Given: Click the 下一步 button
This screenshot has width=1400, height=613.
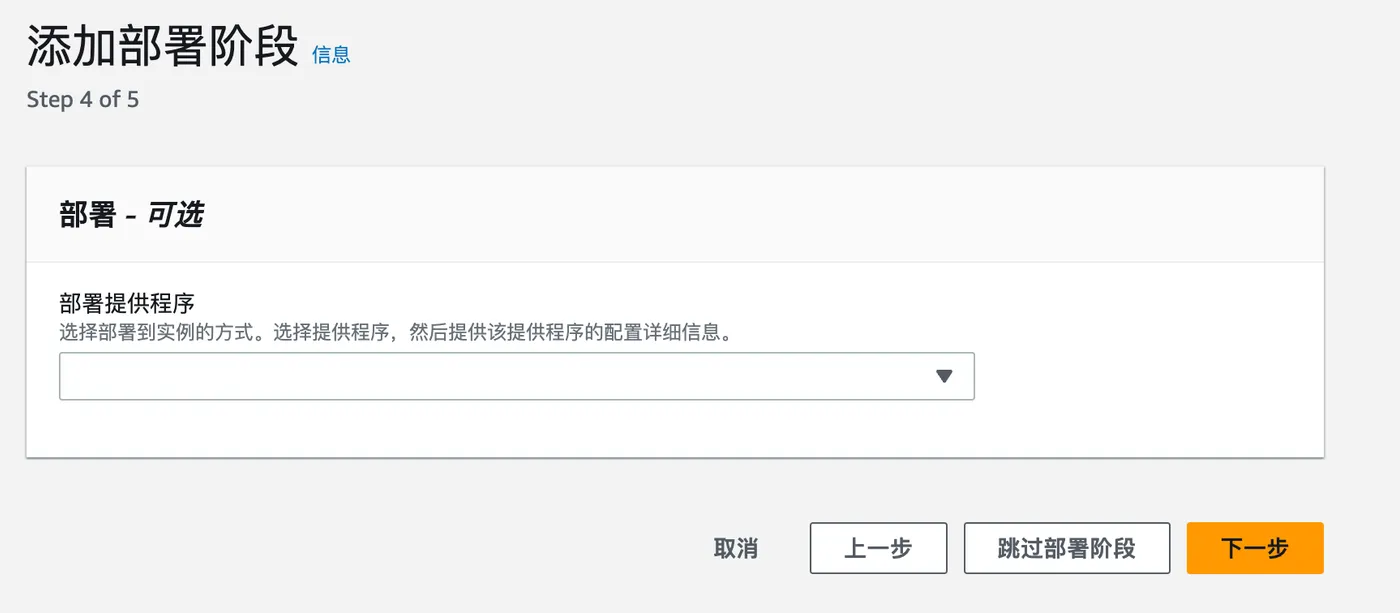Looking at the screenshot, I should coord(1254,548).
